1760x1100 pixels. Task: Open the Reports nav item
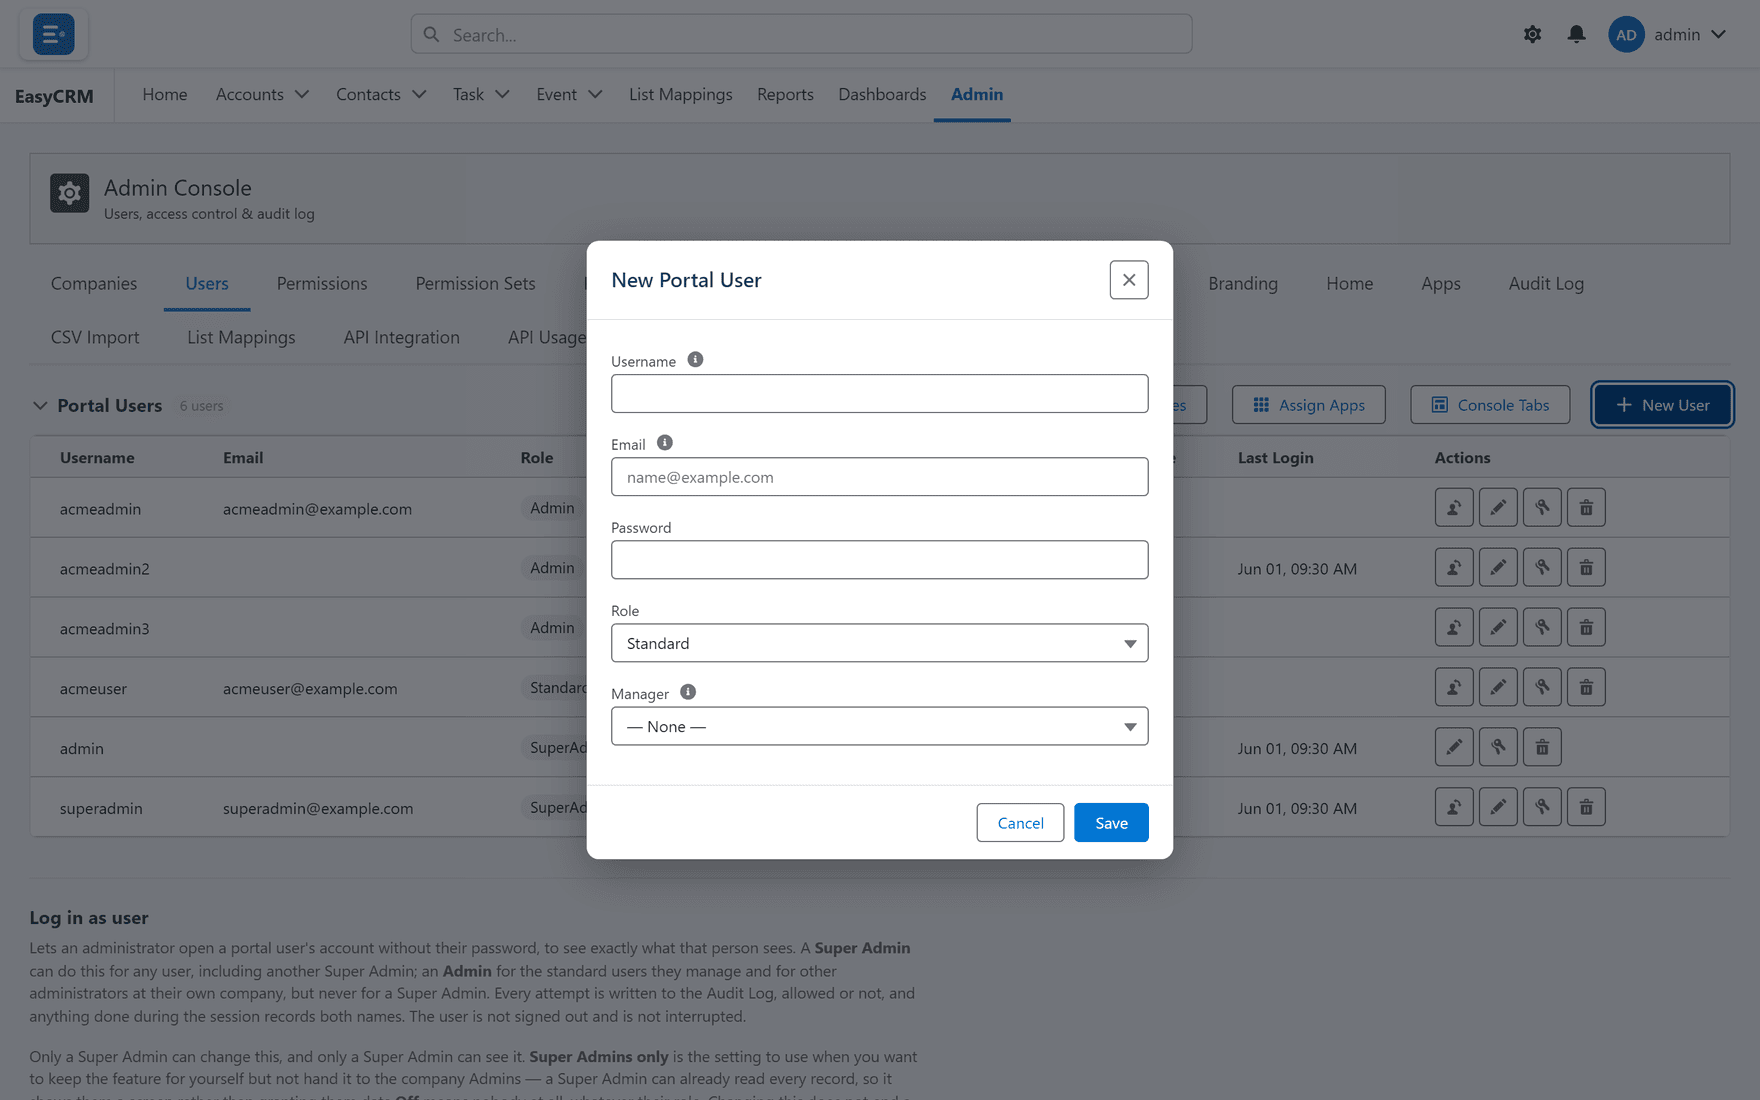pos(785,94)
